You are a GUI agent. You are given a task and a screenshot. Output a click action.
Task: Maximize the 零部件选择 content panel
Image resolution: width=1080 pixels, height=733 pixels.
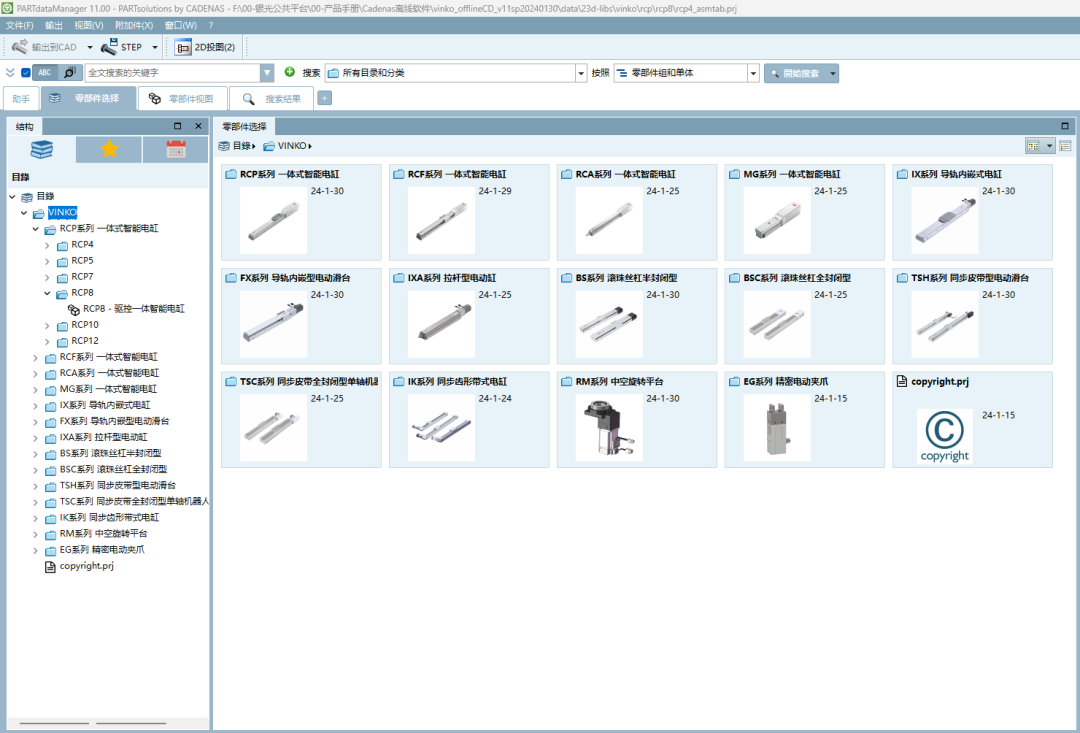click(x=1065, y=126)
